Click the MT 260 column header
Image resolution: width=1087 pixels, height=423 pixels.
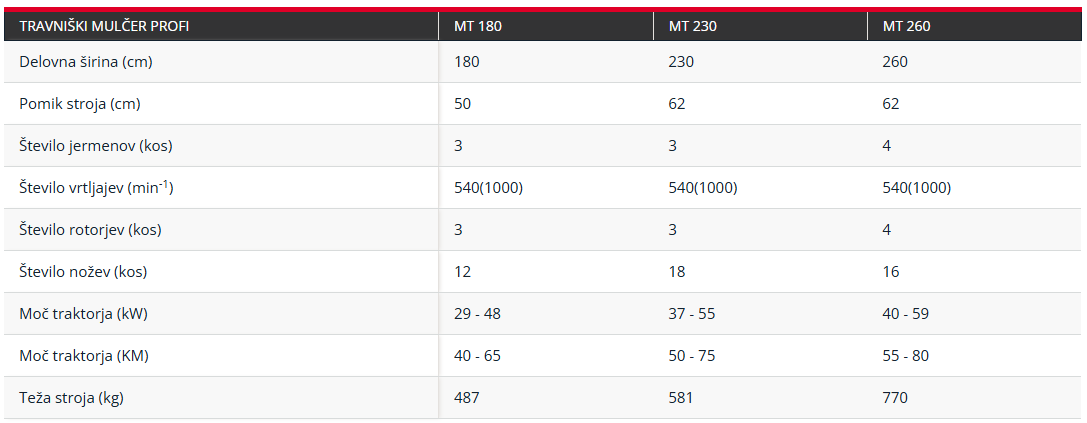tap(907, 26)
